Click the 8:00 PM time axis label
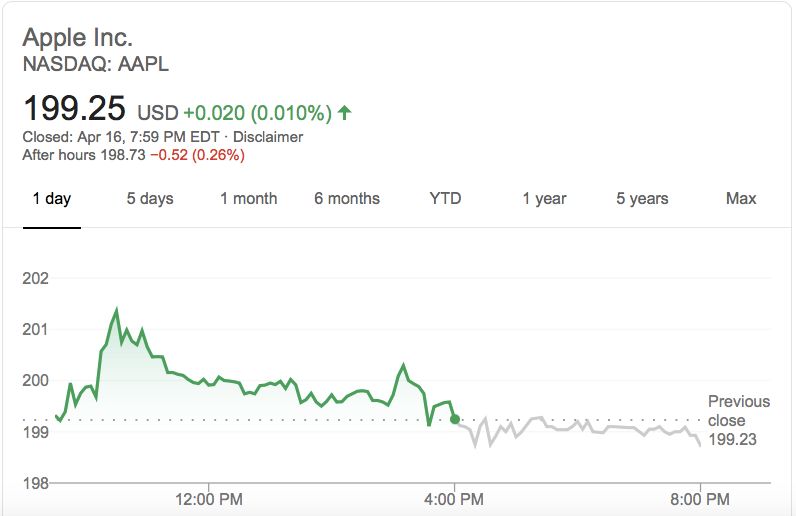 click(700, 498)
